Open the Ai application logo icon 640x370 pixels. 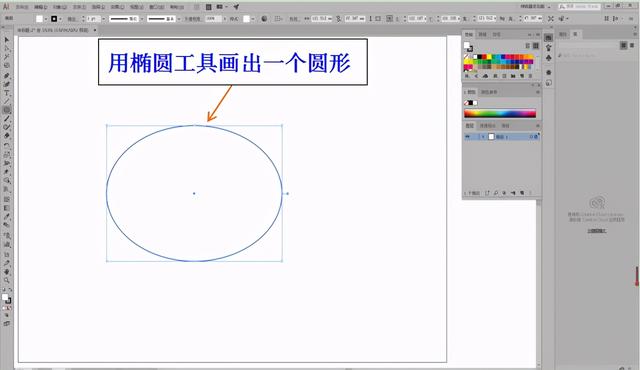tap(6, 7)
